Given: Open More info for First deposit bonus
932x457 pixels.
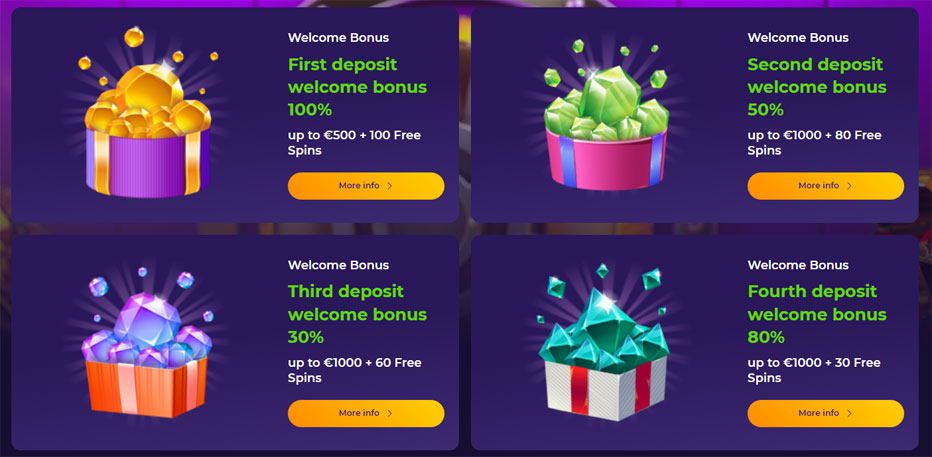Looking at the screenshot, I should 366,186.
